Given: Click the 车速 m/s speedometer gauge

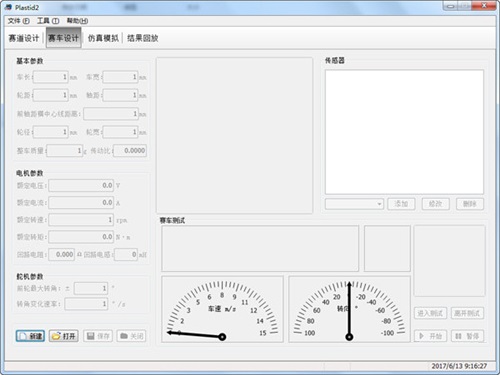Looking at the screenshot, I should pyautogui.click(x=222, y=309).
